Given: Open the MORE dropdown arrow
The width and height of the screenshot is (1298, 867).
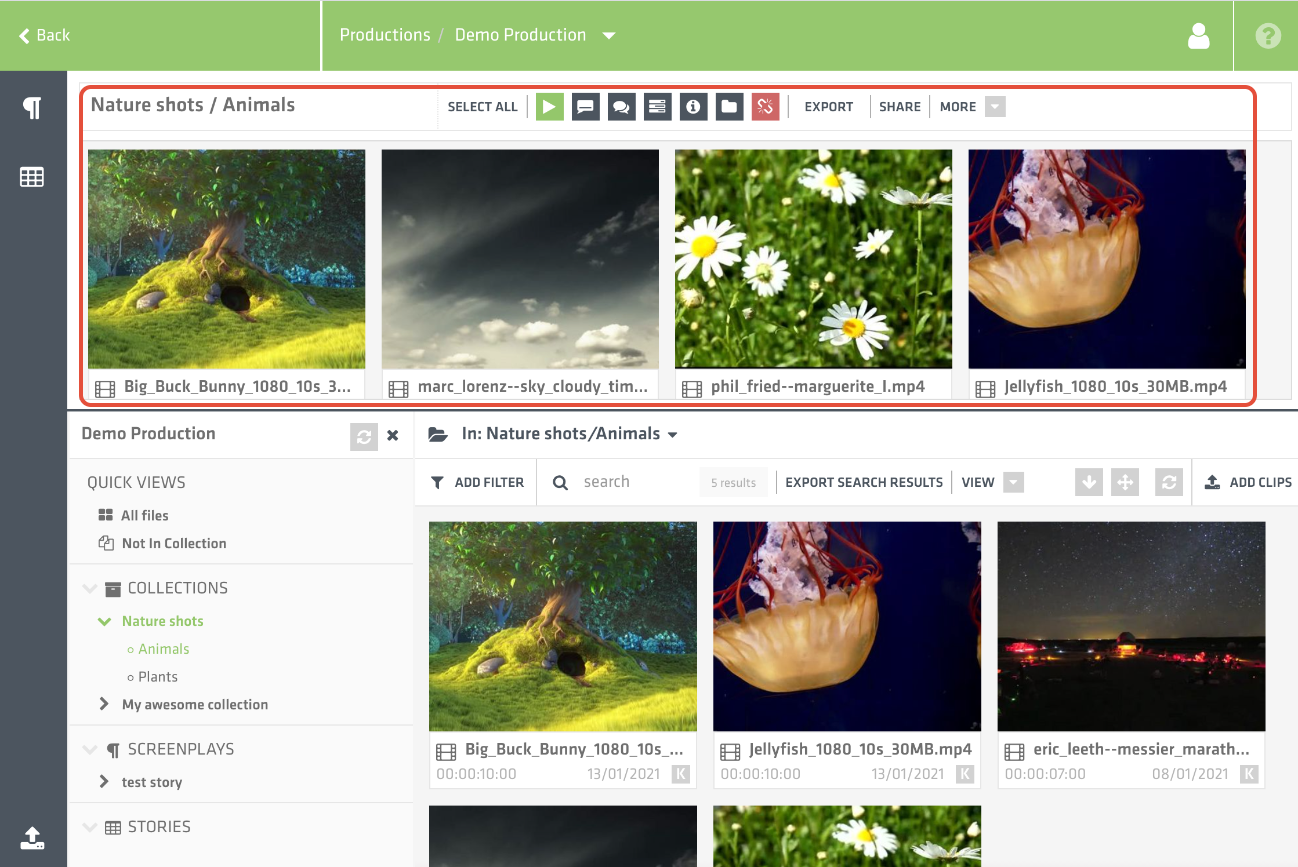Looking at the screenshot, I should click(x=995, y=106).
